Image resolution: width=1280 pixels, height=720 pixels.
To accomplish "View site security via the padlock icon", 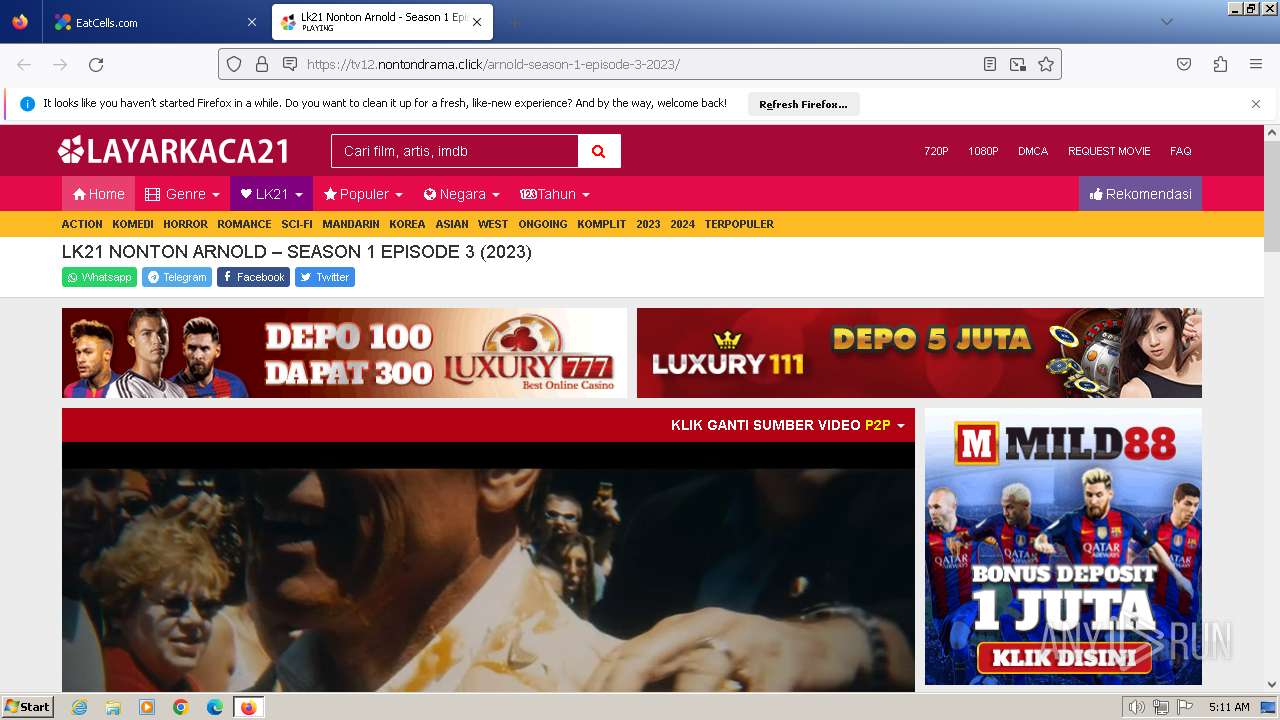I will (262, 64).
